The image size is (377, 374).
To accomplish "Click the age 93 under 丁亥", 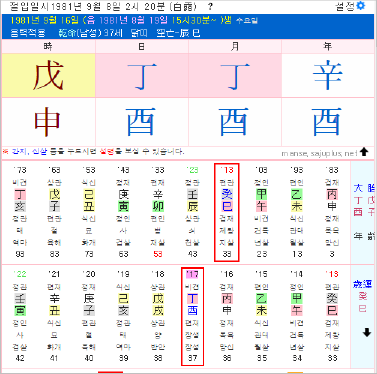I will pyautogui.click(x=20, y=254).
